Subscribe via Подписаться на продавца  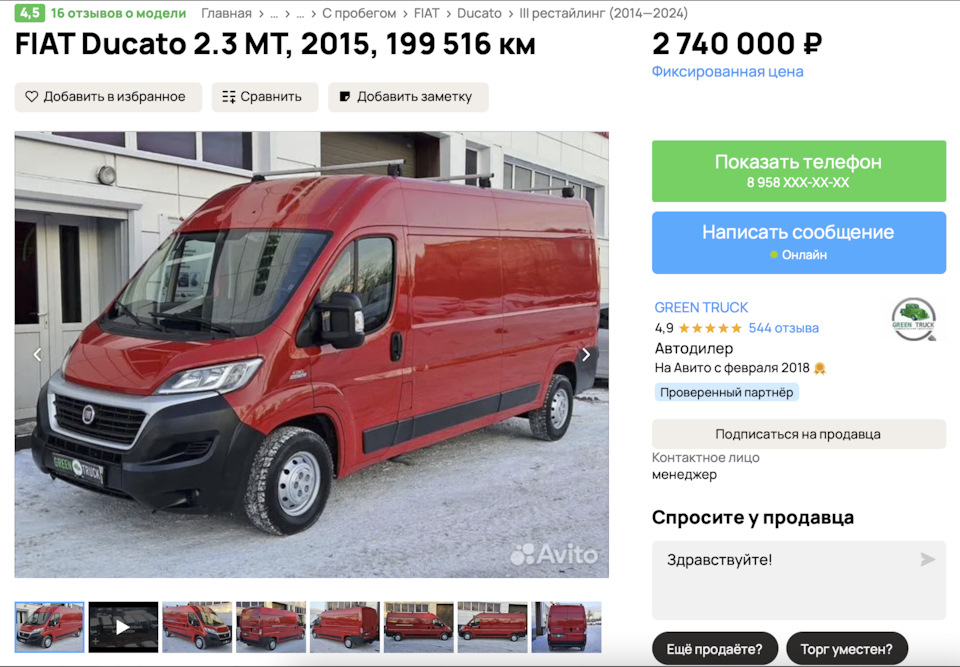pos(798,434)
